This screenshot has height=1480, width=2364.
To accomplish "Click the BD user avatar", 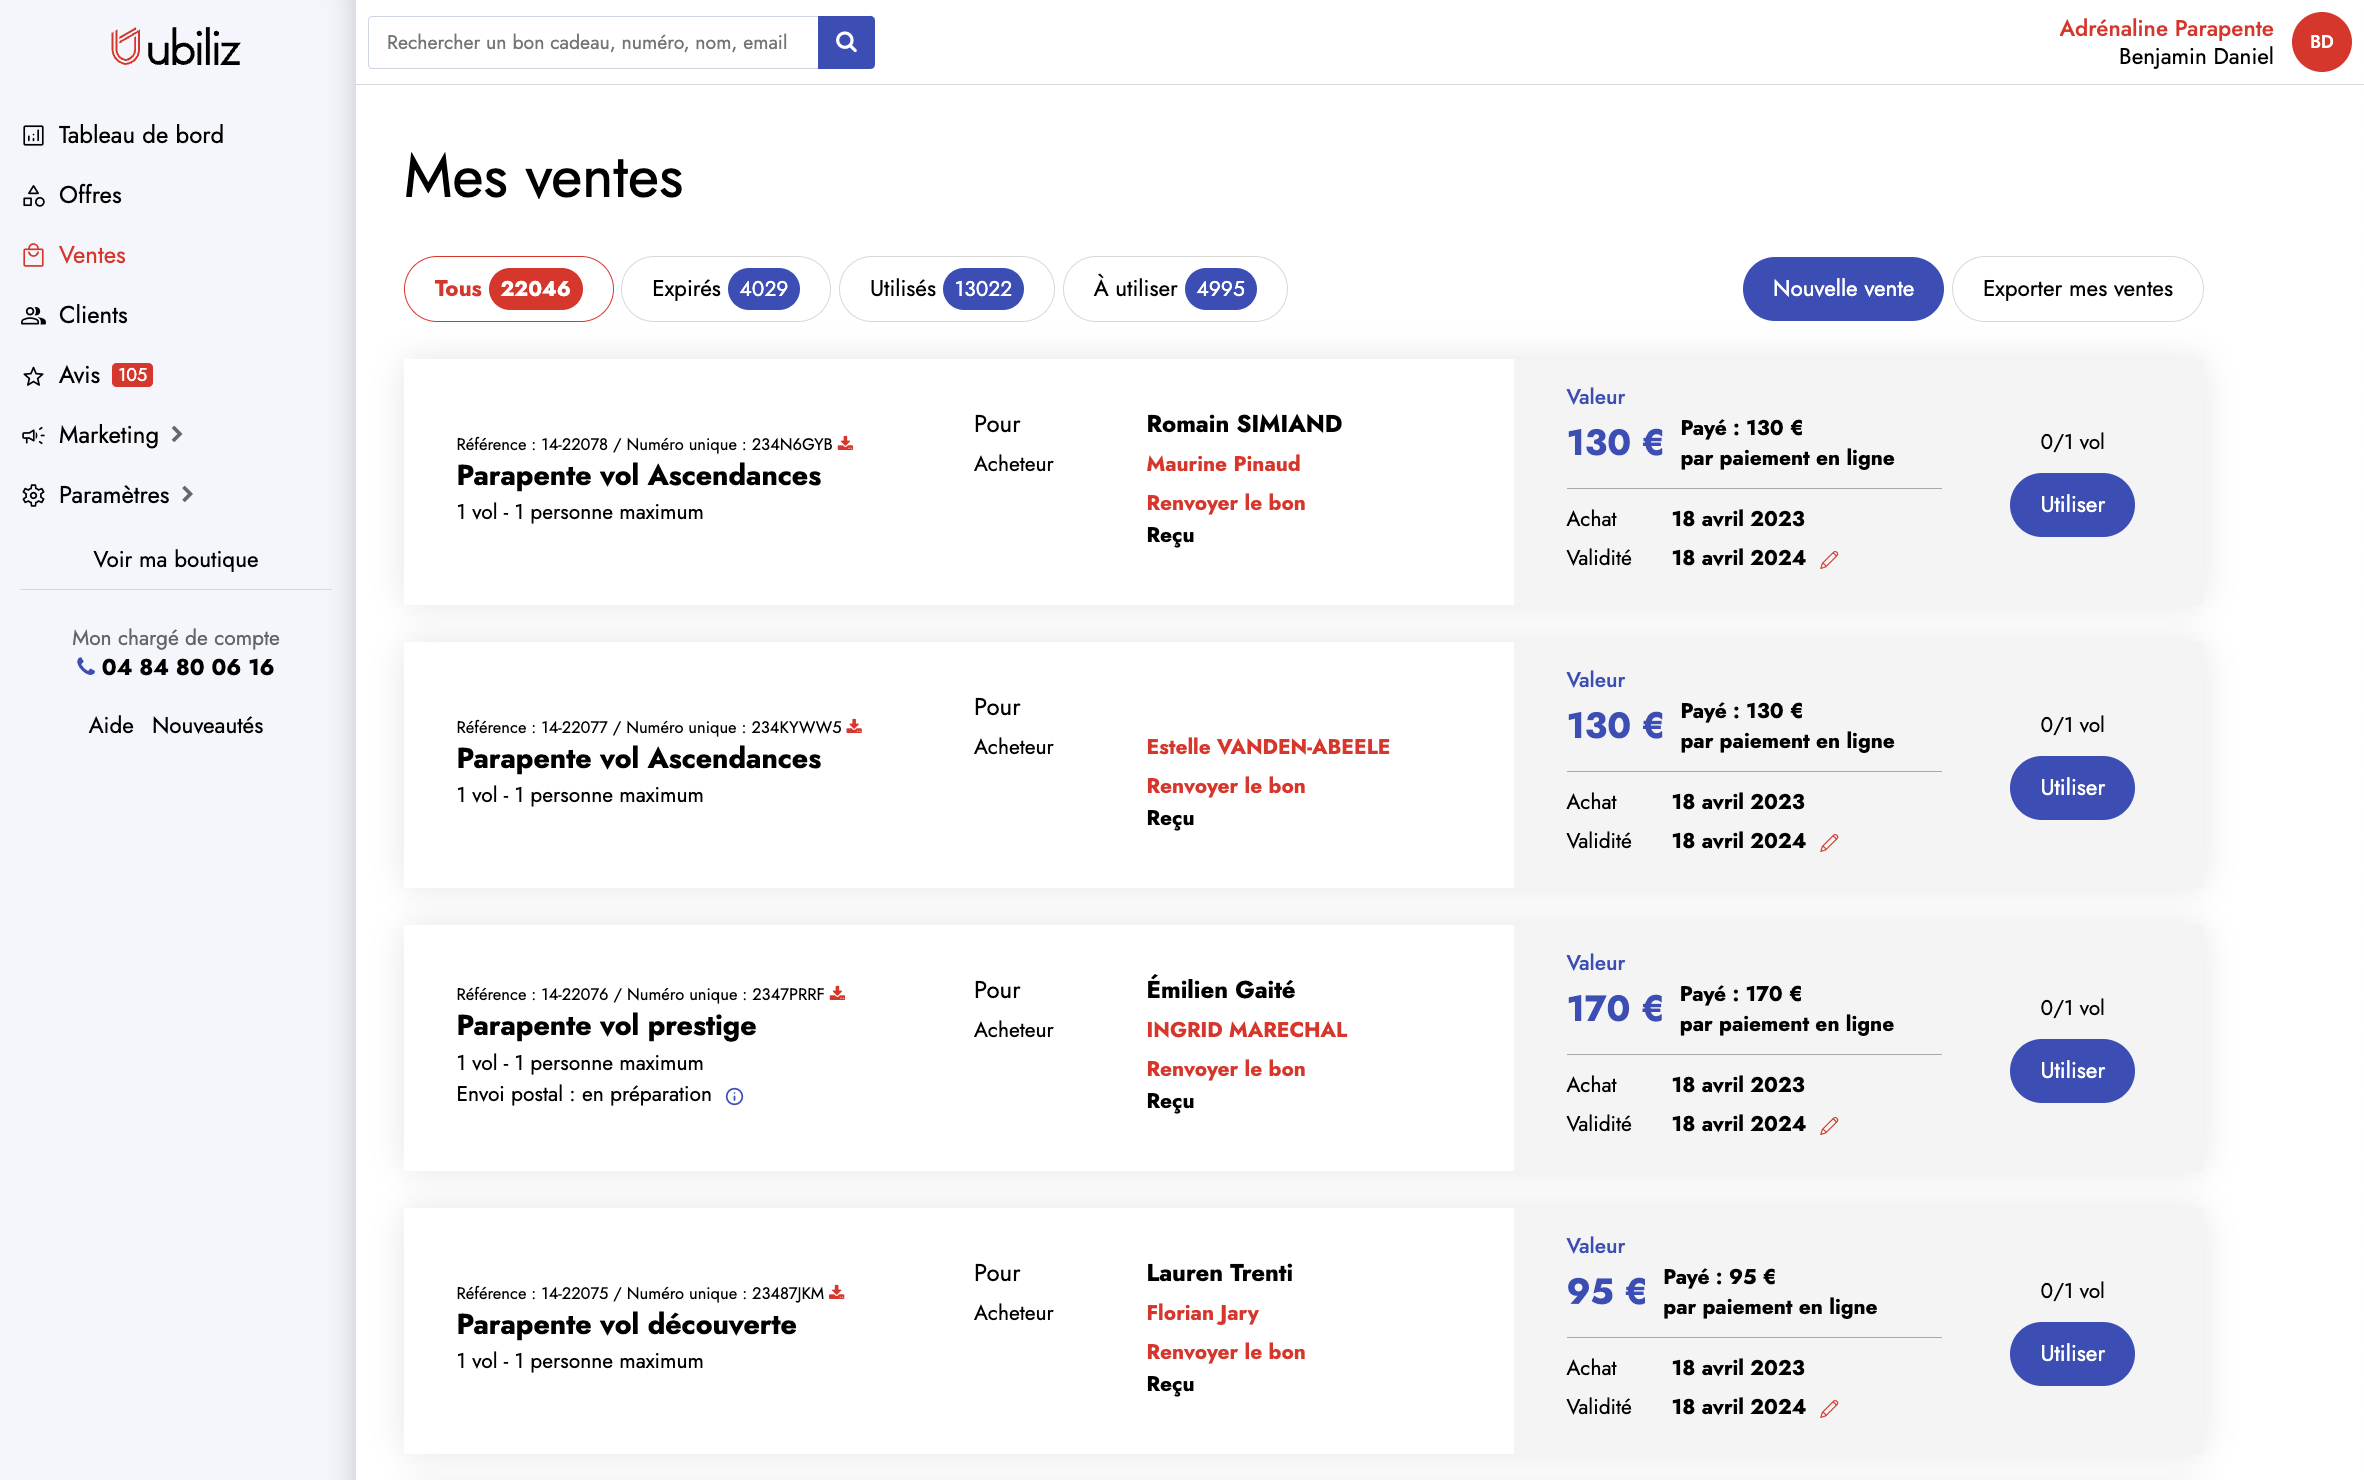I will click(x=2320, y=42).
